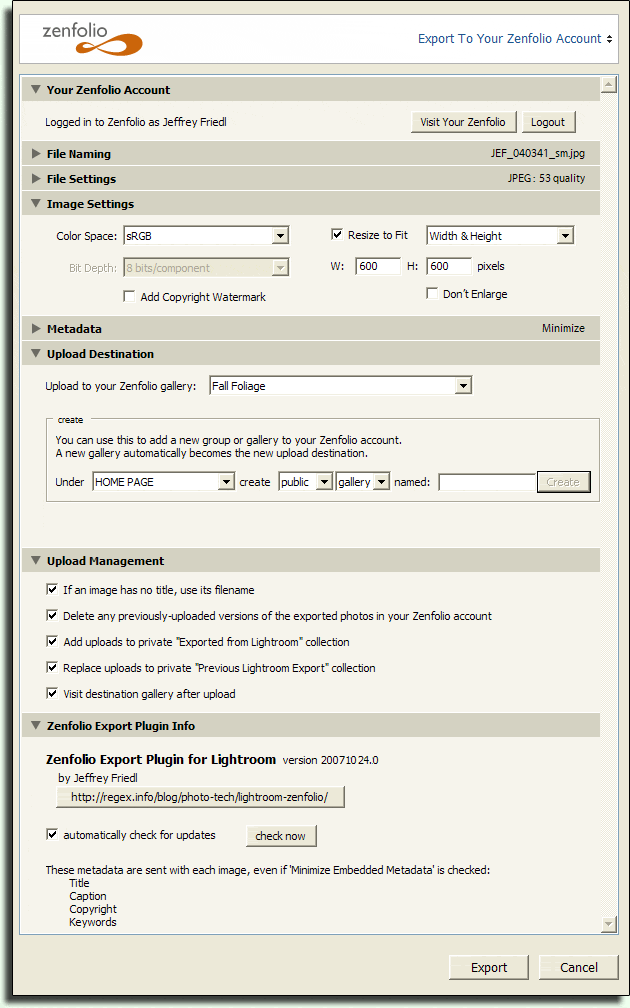Expand the Metadata section
This screenshot has height=1008, width=630.
(x=36, y=328)
